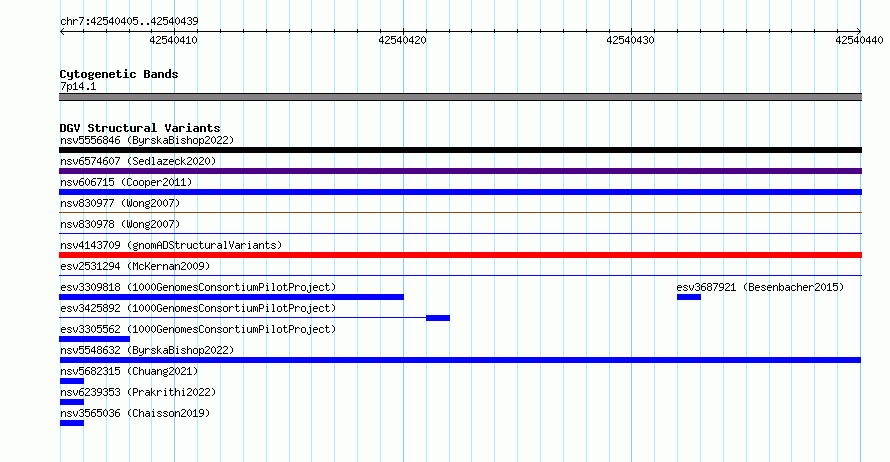Image resolution: width=890 pixels, height=462 pixels.
Task: Click the purple nsv6574607 variant bar
Action: pyautogui.click(x=460, y=171)
